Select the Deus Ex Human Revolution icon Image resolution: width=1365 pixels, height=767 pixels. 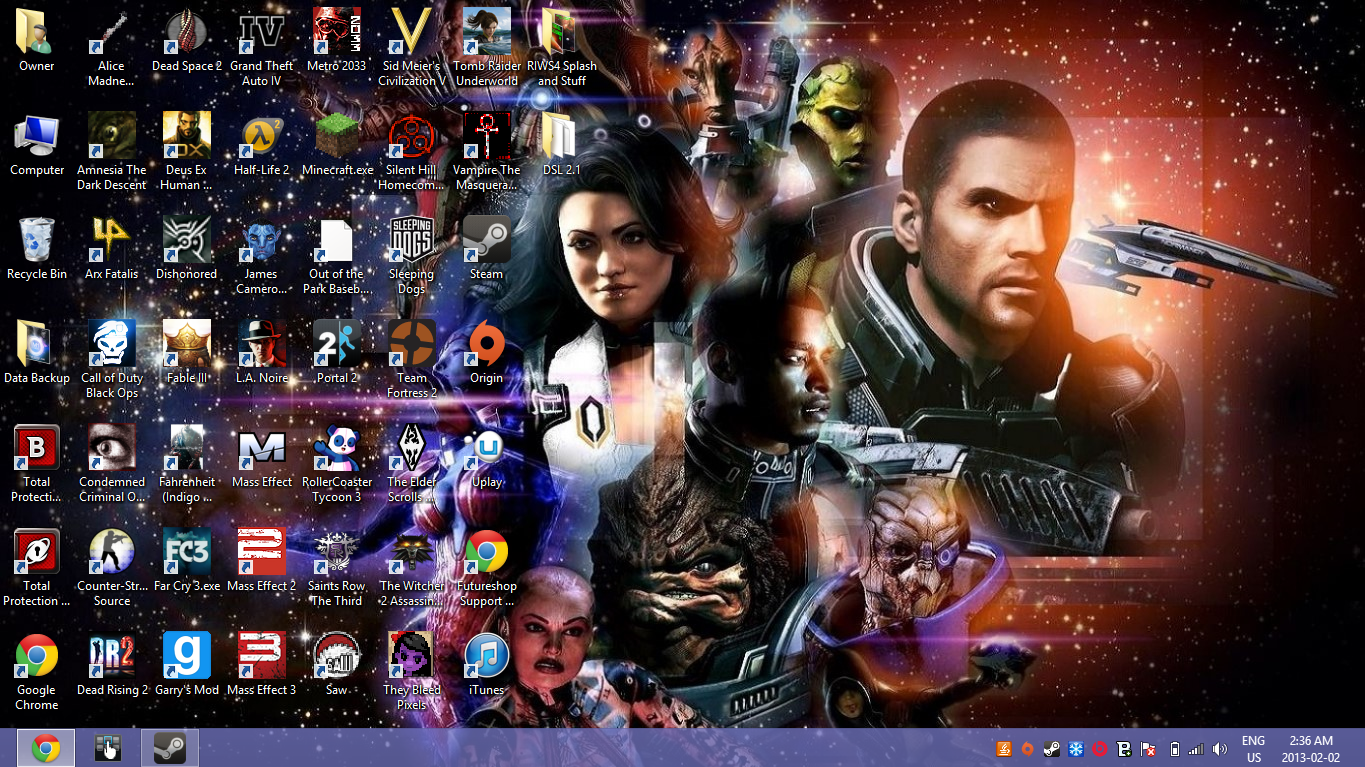click(187, 153)
